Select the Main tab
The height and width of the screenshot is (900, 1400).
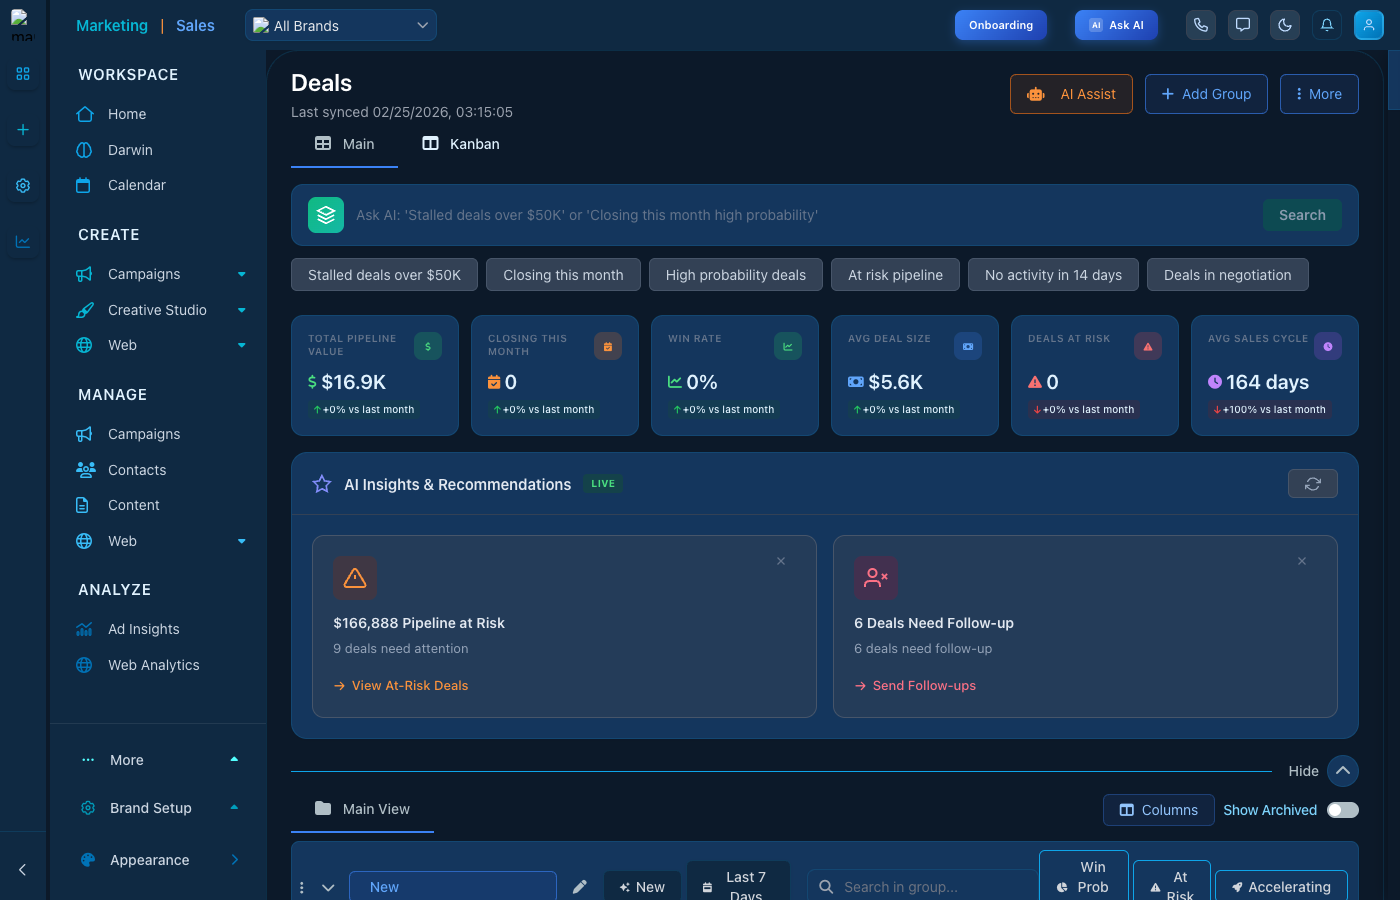coord(344,144)
